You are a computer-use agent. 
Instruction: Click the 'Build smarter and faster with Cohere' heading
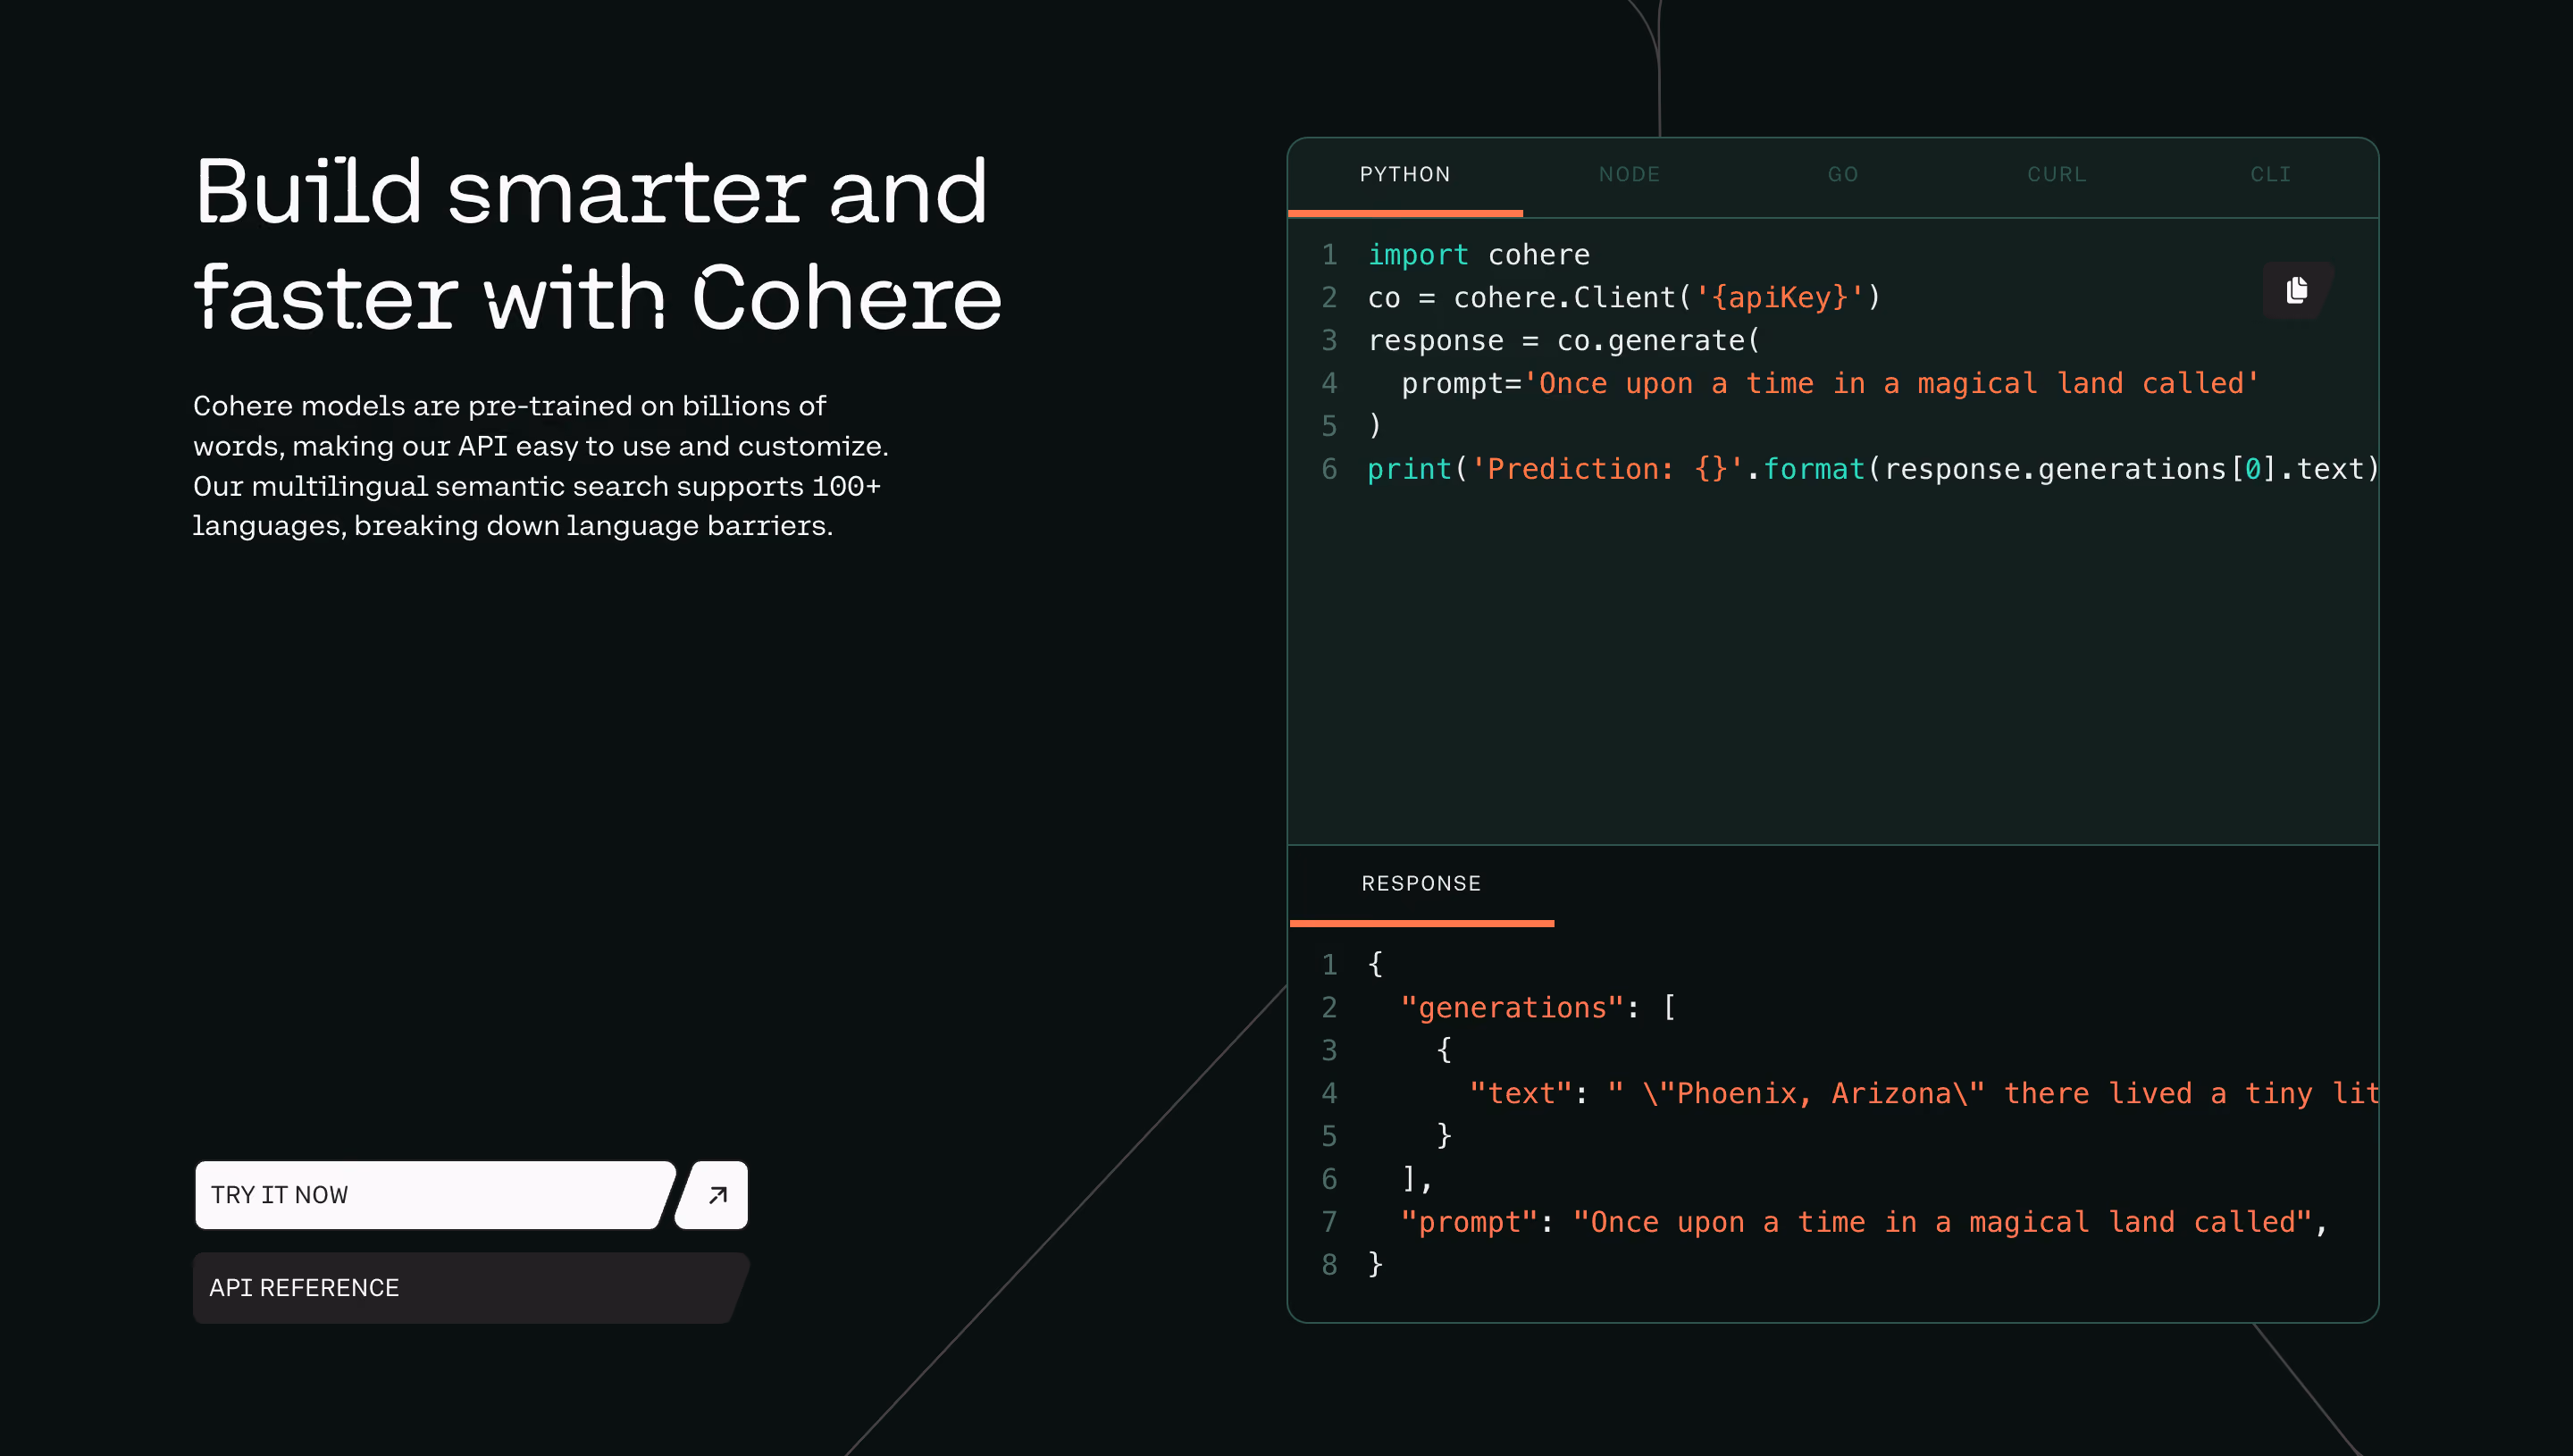pyautogui.click(x=597, y=244)
